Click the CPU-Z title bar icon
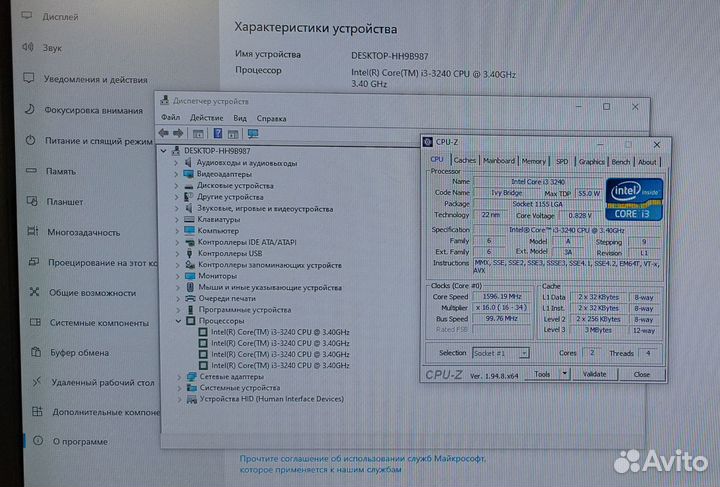 (428, 142)
